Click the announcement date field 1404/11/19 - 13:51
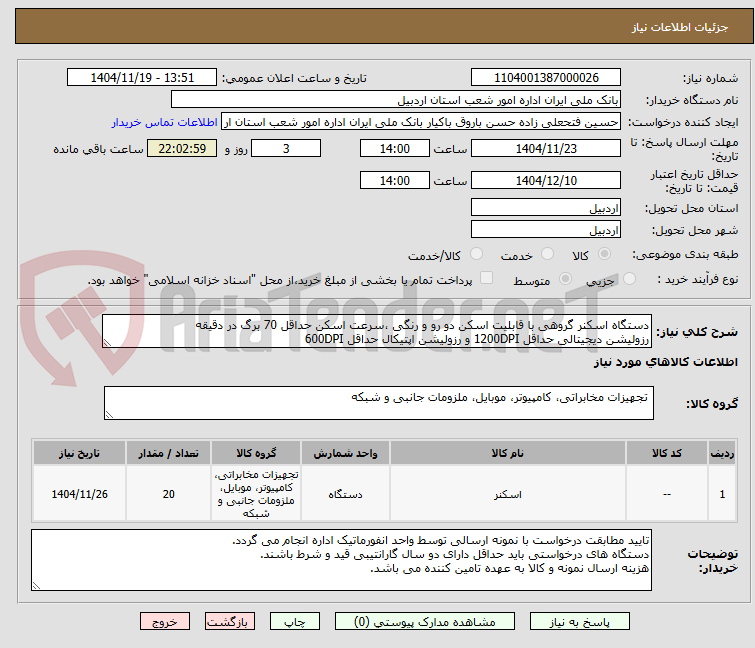755x648 pixels. pos(142,78)
